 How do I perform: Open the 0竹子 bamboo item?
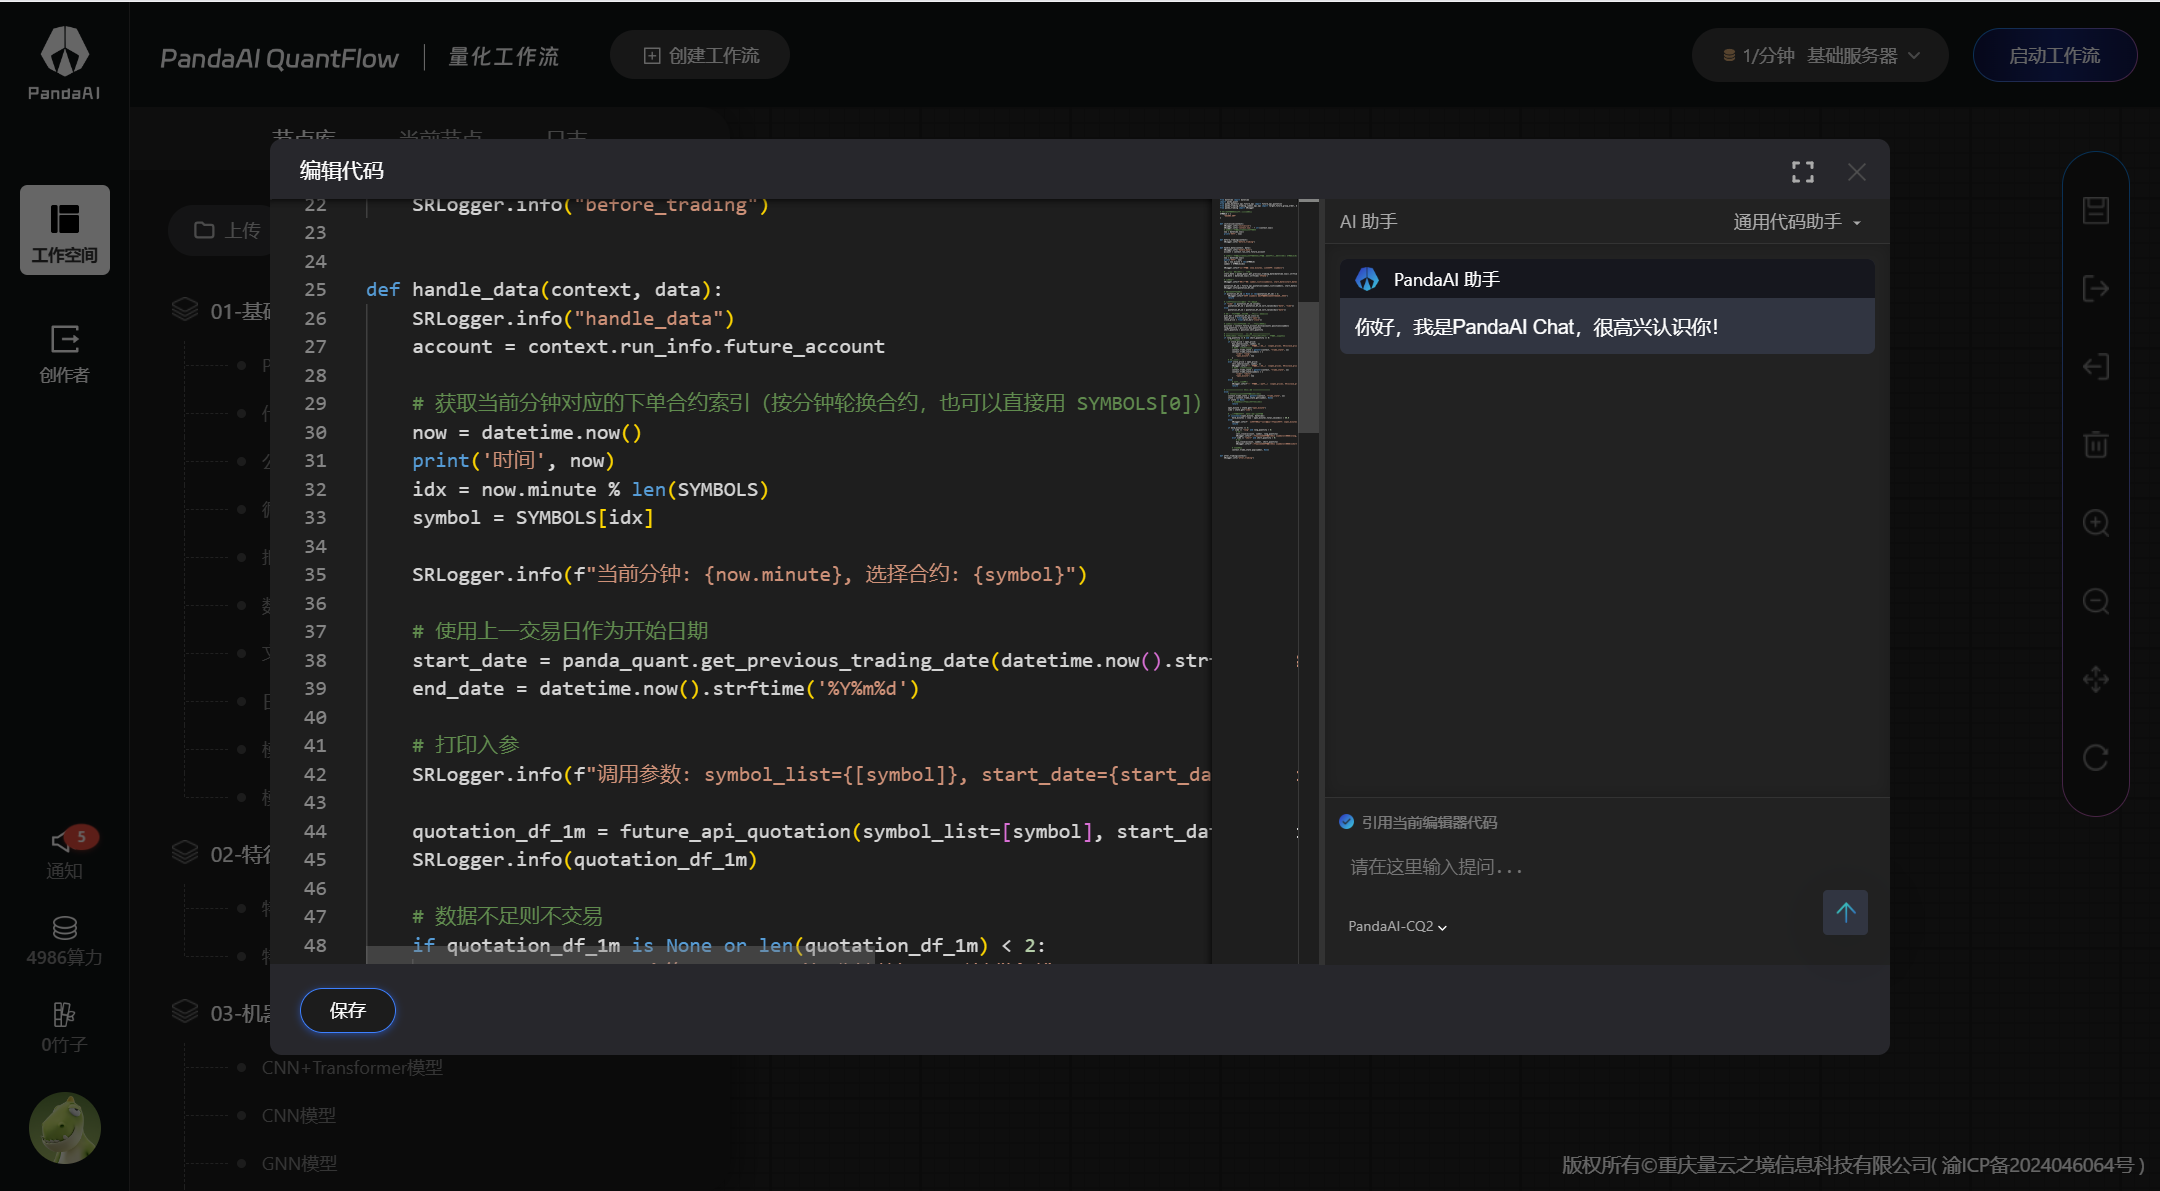(65, 1028)
